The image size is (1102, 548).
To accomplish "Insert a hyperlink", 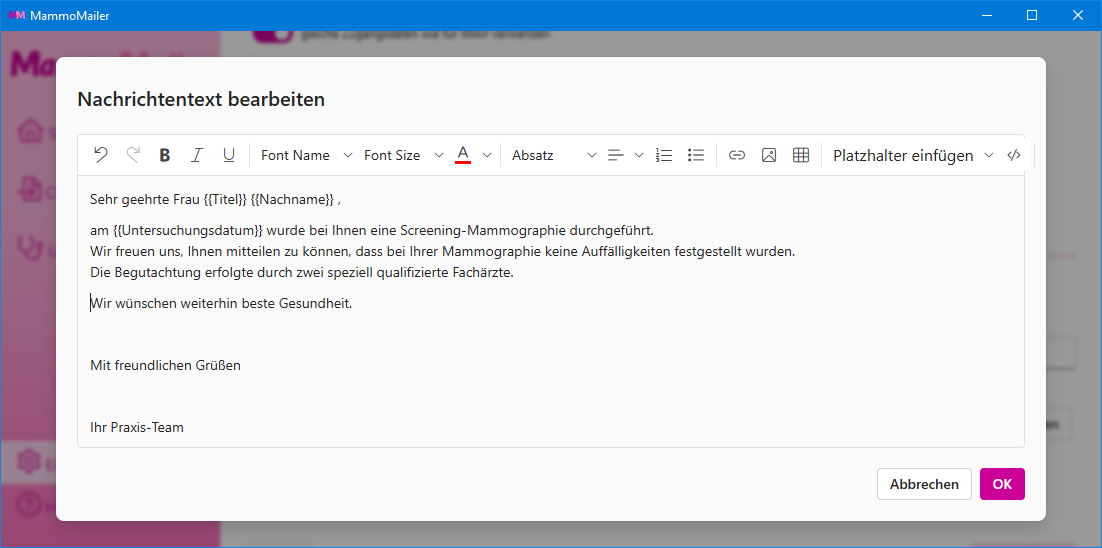I will (737, 155).
